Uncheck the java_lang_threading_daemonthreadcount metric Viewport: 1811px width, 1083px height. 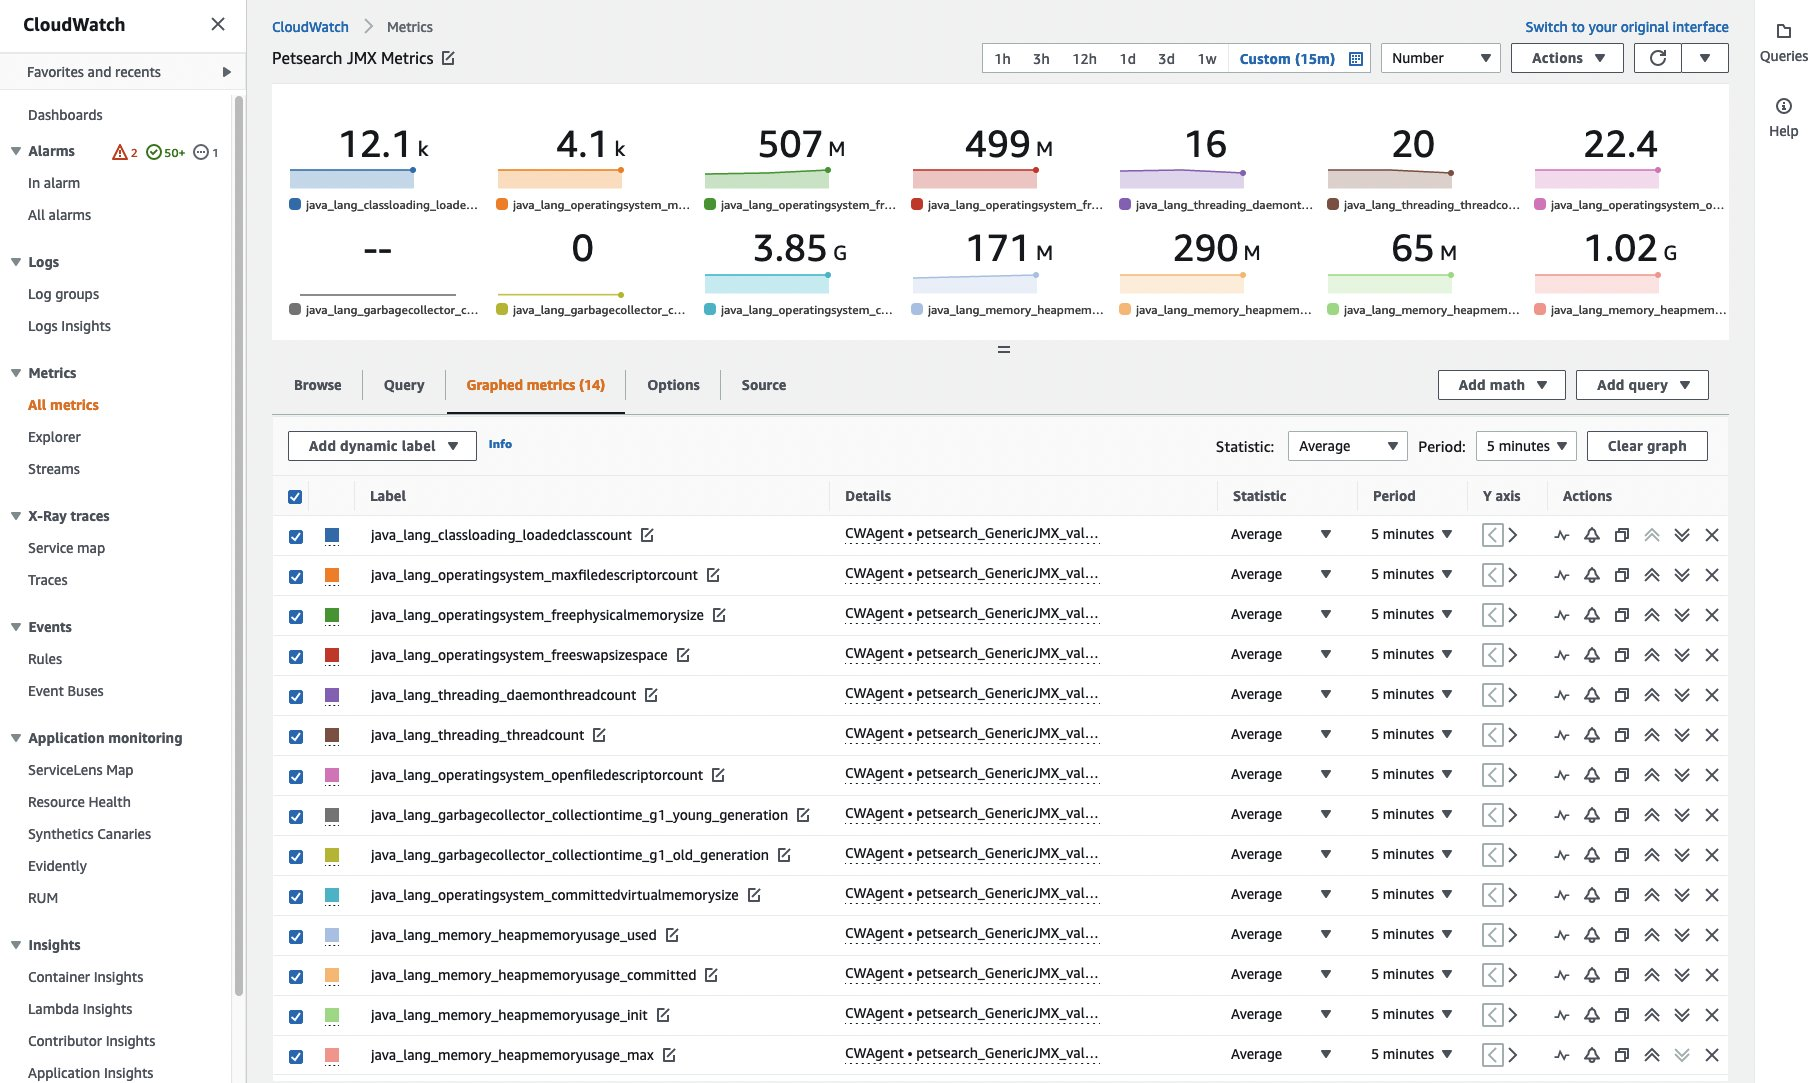point(296,695)
